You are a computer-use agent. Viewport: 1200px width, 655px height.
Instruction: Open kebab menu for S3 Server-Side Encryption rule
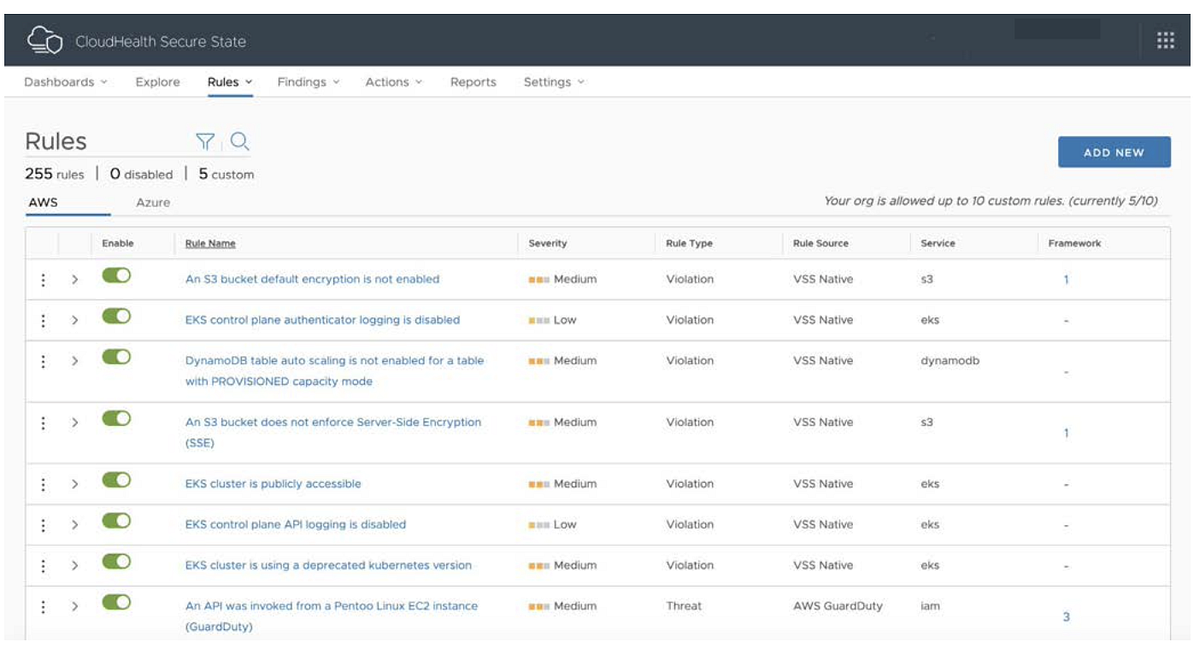[43, 423]
